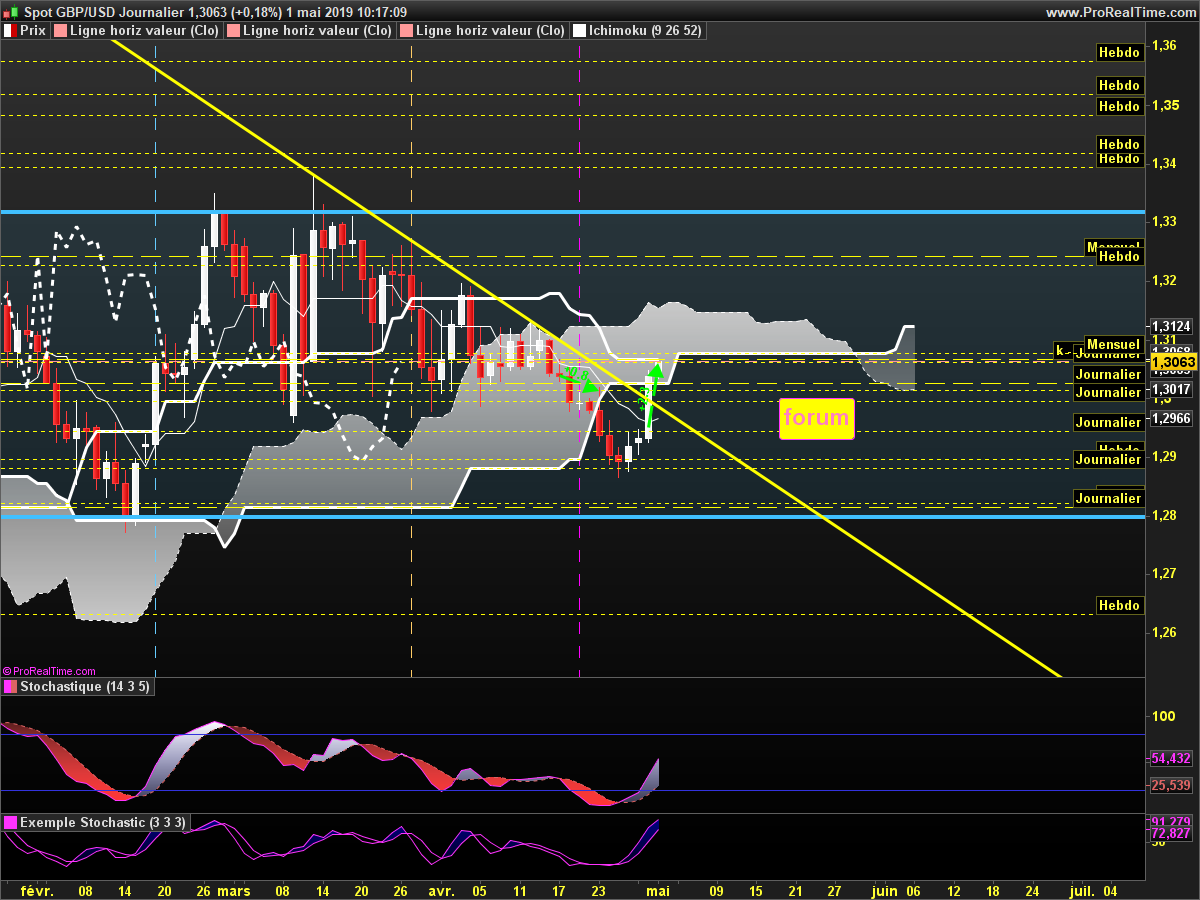Image resolution: width=1200 pixels, height=900 pixels.
Task: Select the Hebdo label between 1,27 and 1,26
Action: pos(1119,605)
